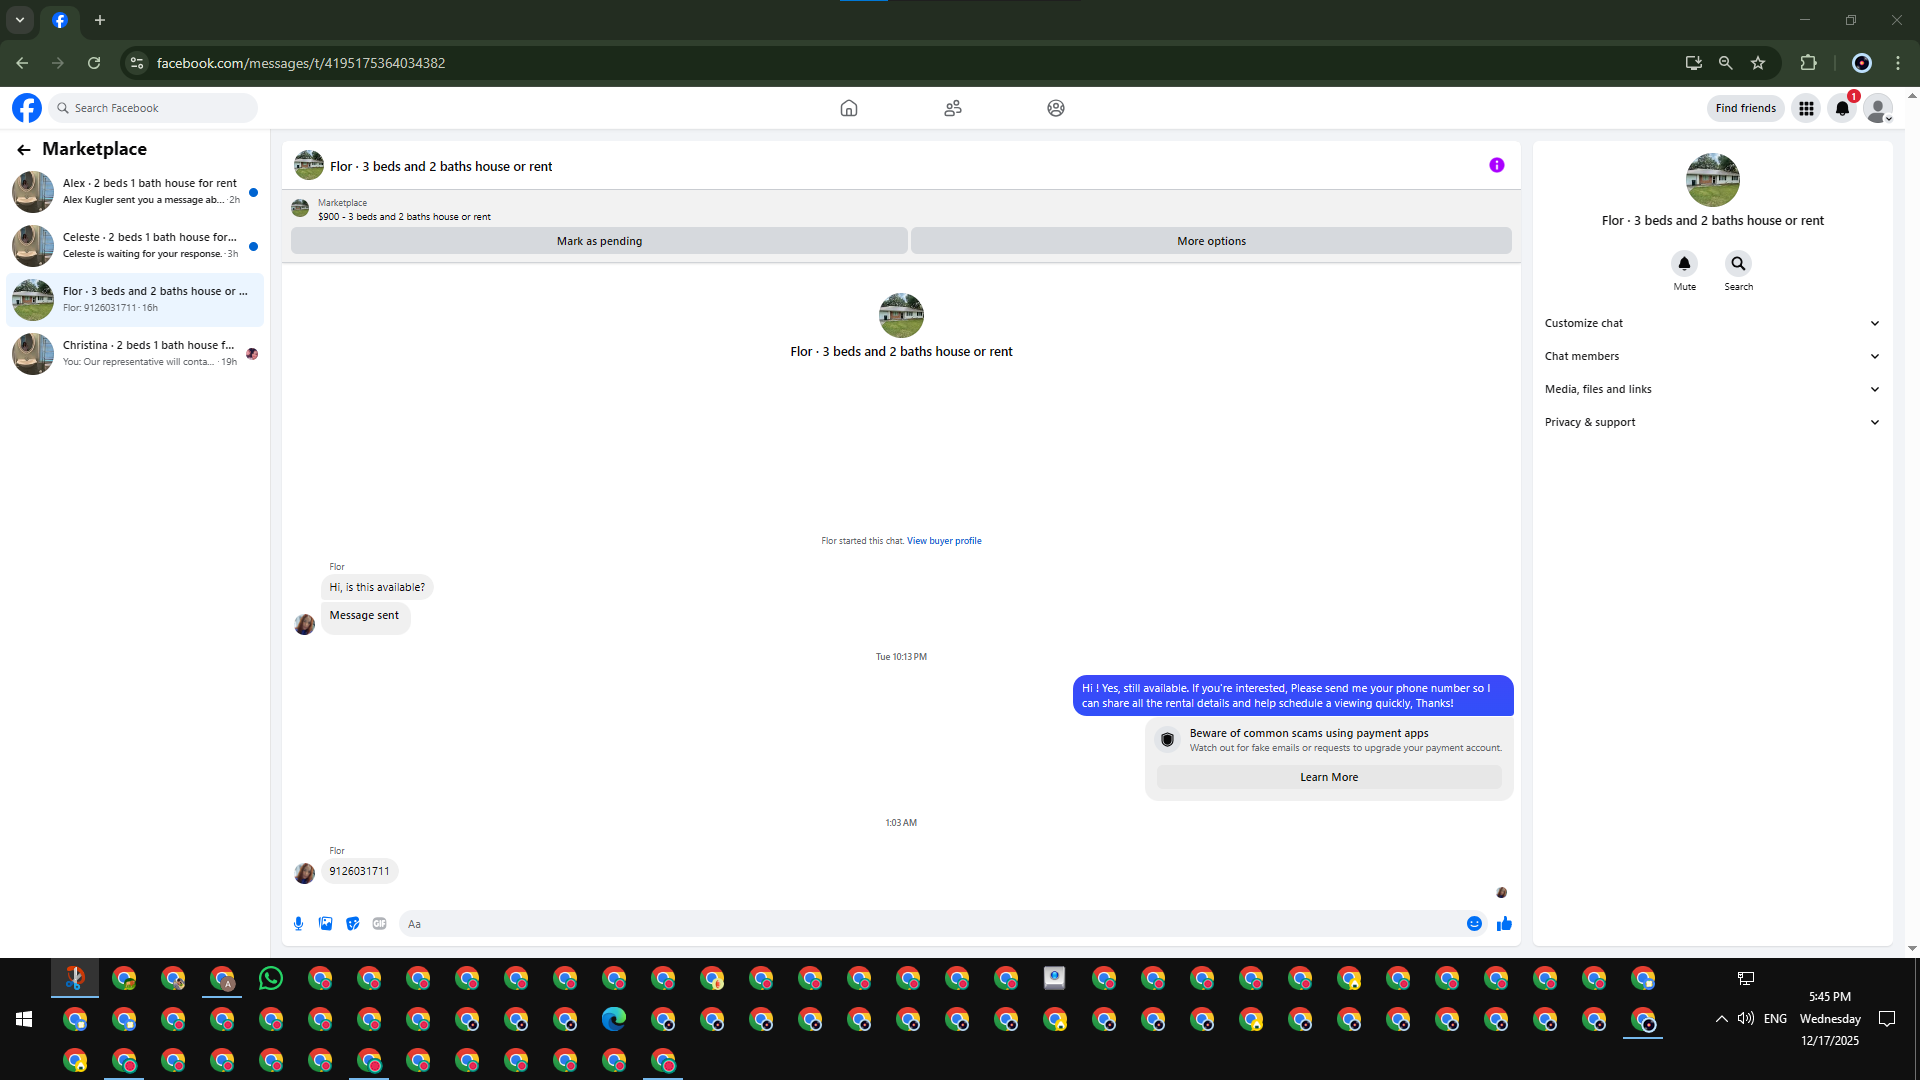The height and width of the screenshot is (1080, 1920).
Task: Open the sticker picker icon
Action: pos(352,924)
